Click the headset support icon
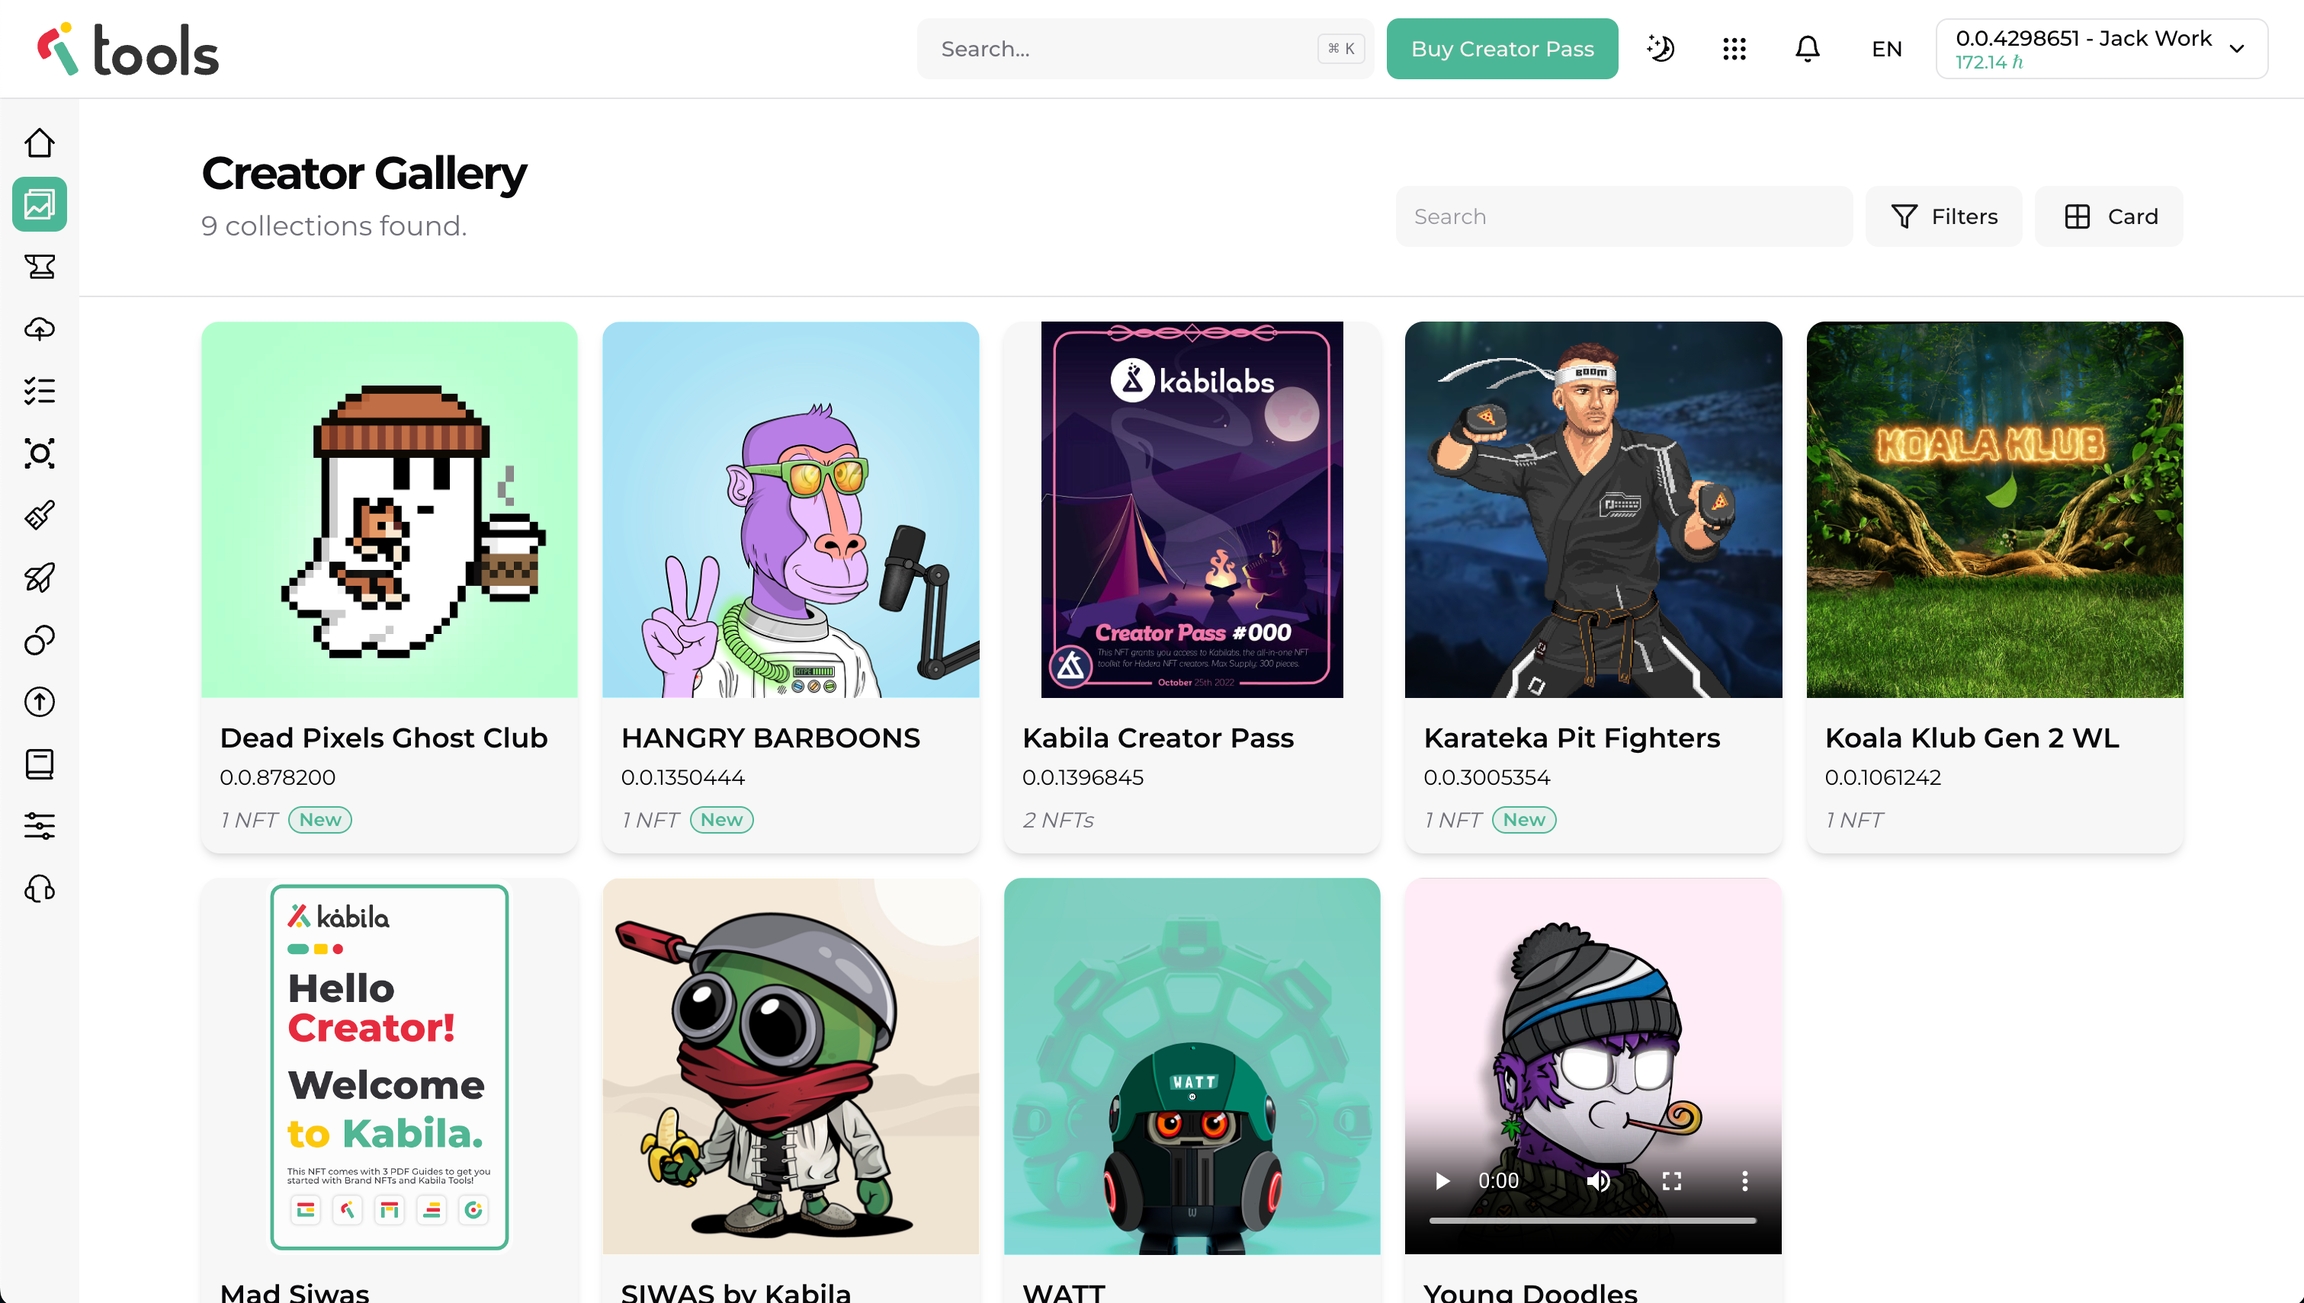Screen dimensions: 2304x1303 pos(40,889)
